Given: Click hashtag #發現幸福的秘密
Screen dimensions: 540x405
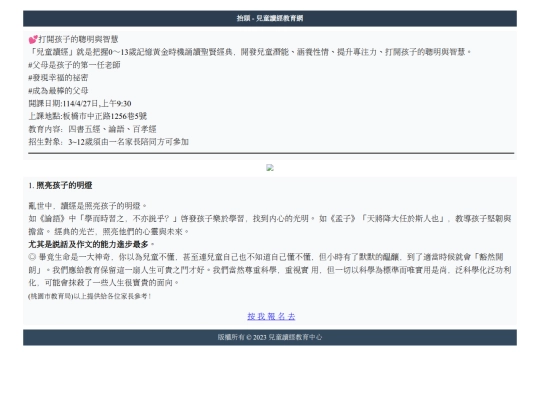Looking at the screenshot, I should 58,77.
